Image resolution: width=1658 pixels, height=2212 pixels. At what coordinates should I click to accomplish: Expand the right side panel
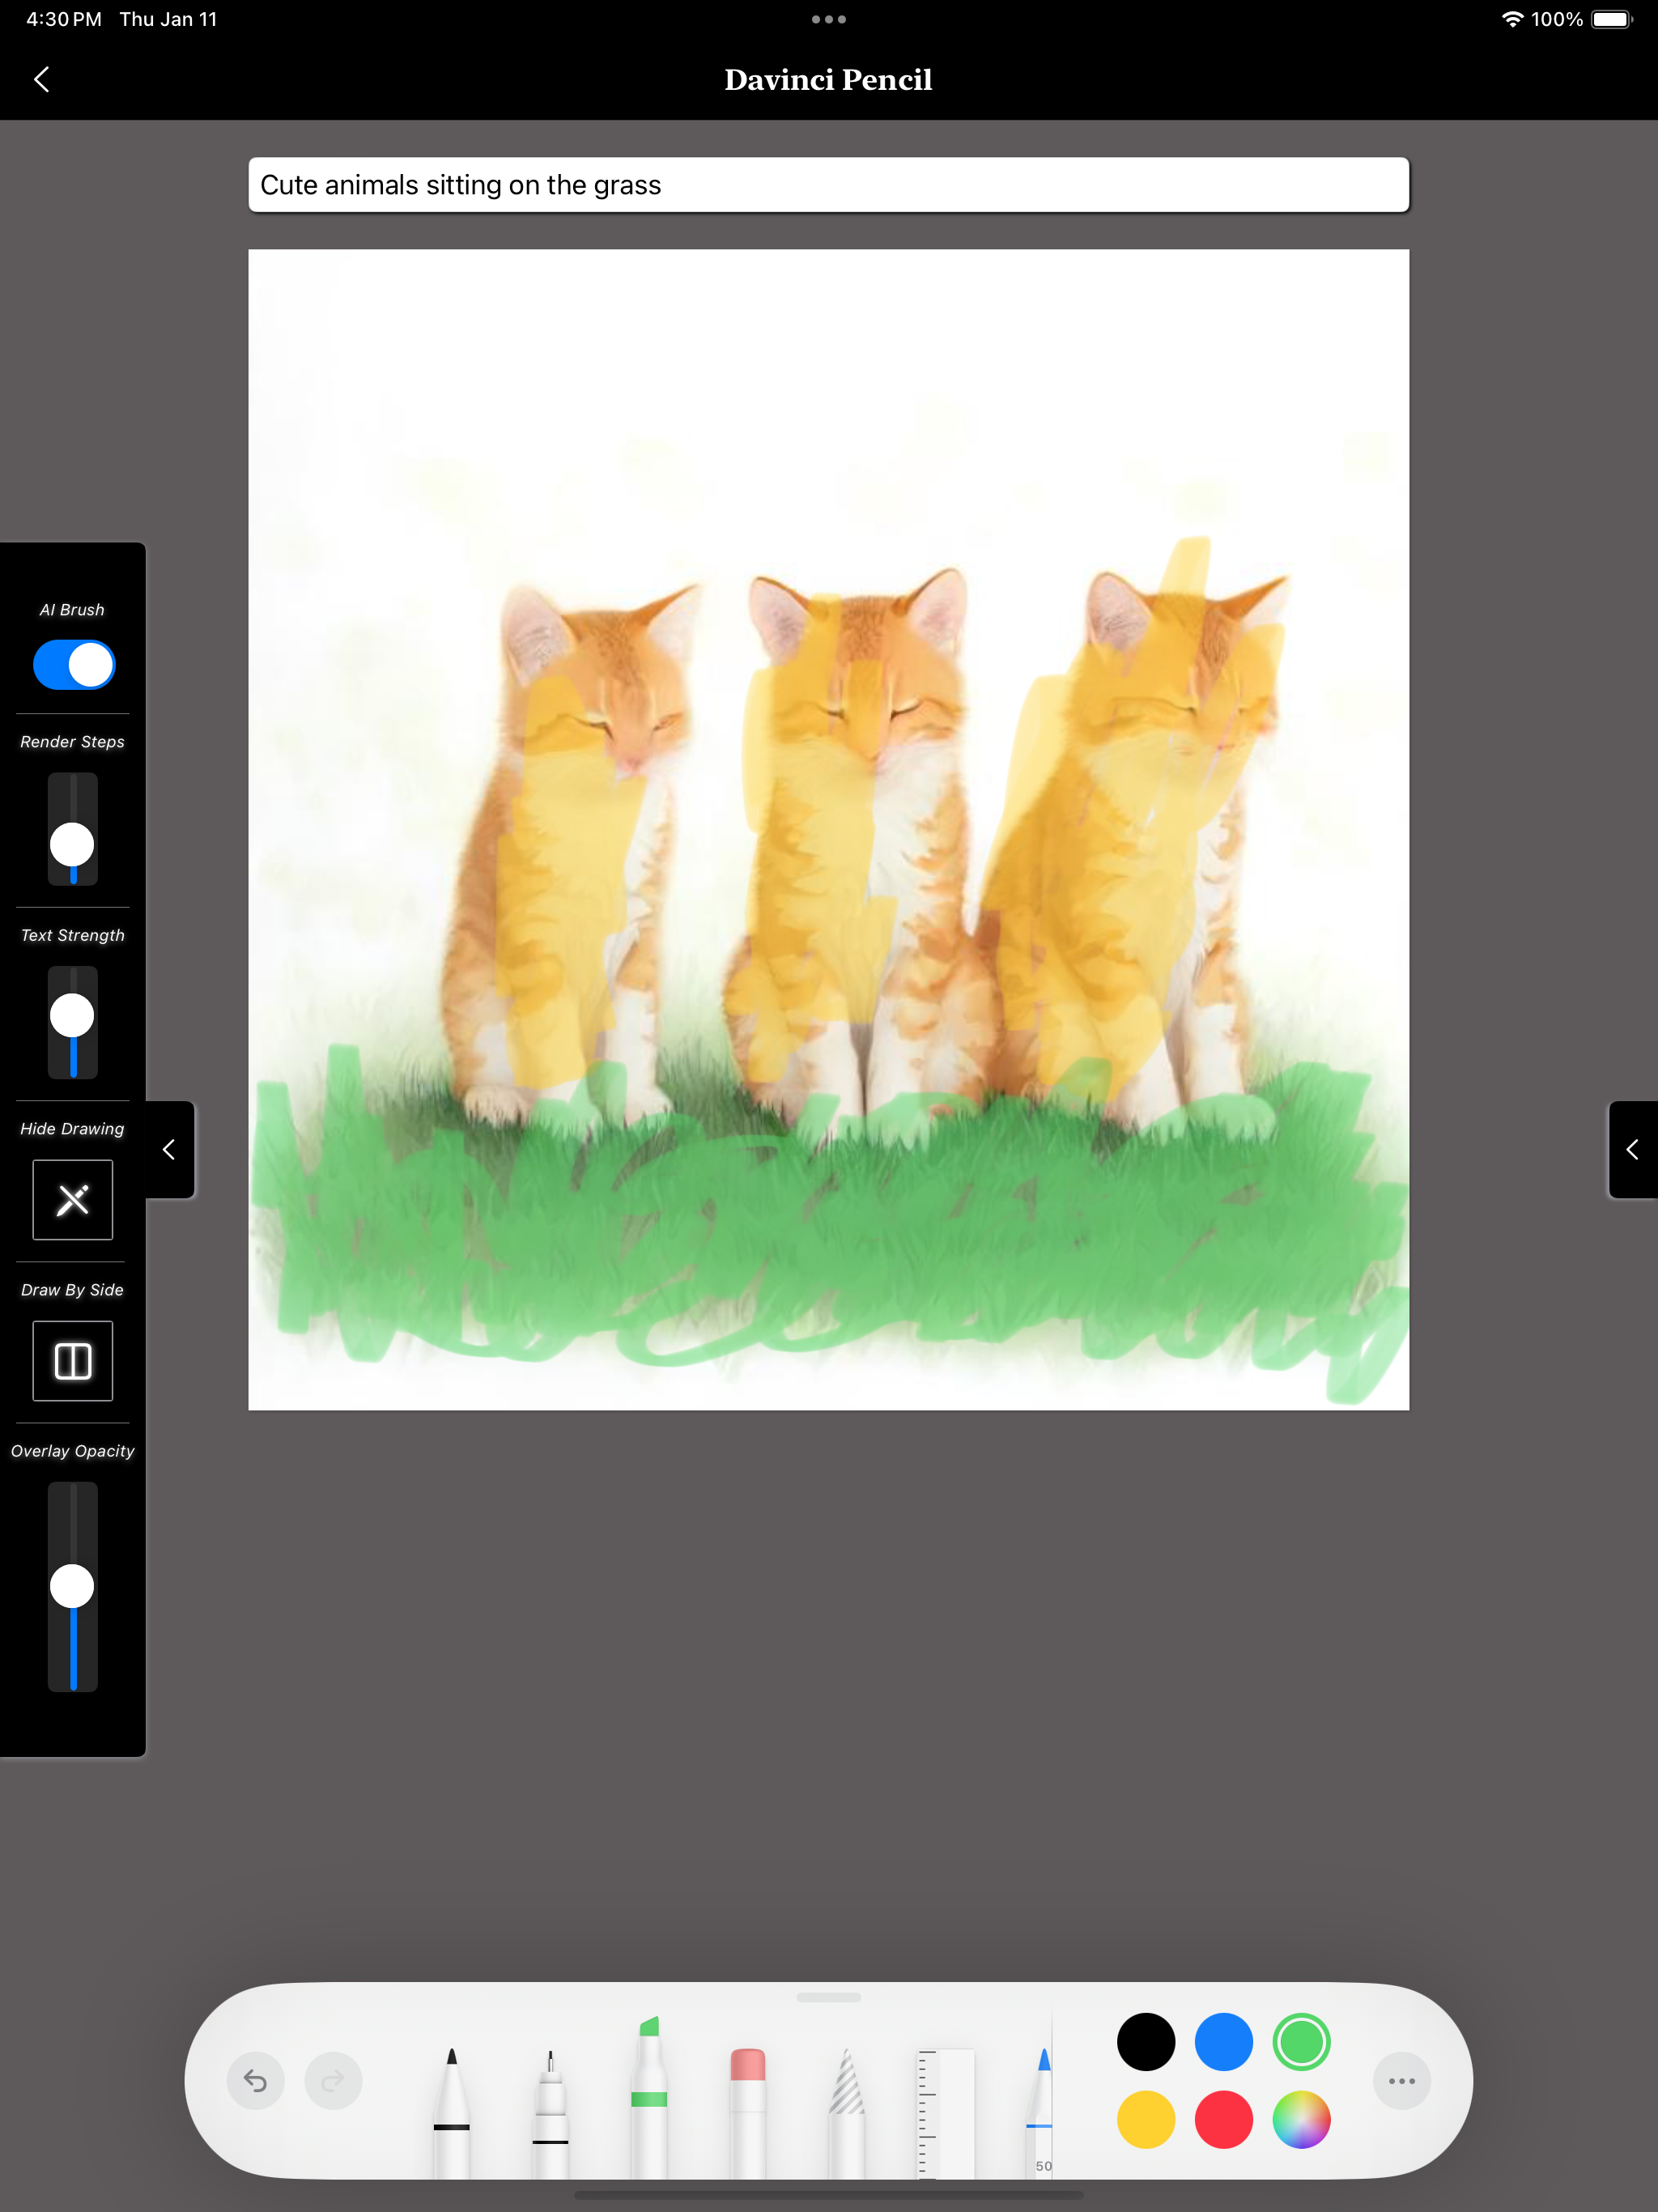click(x=1632, y=1149)
